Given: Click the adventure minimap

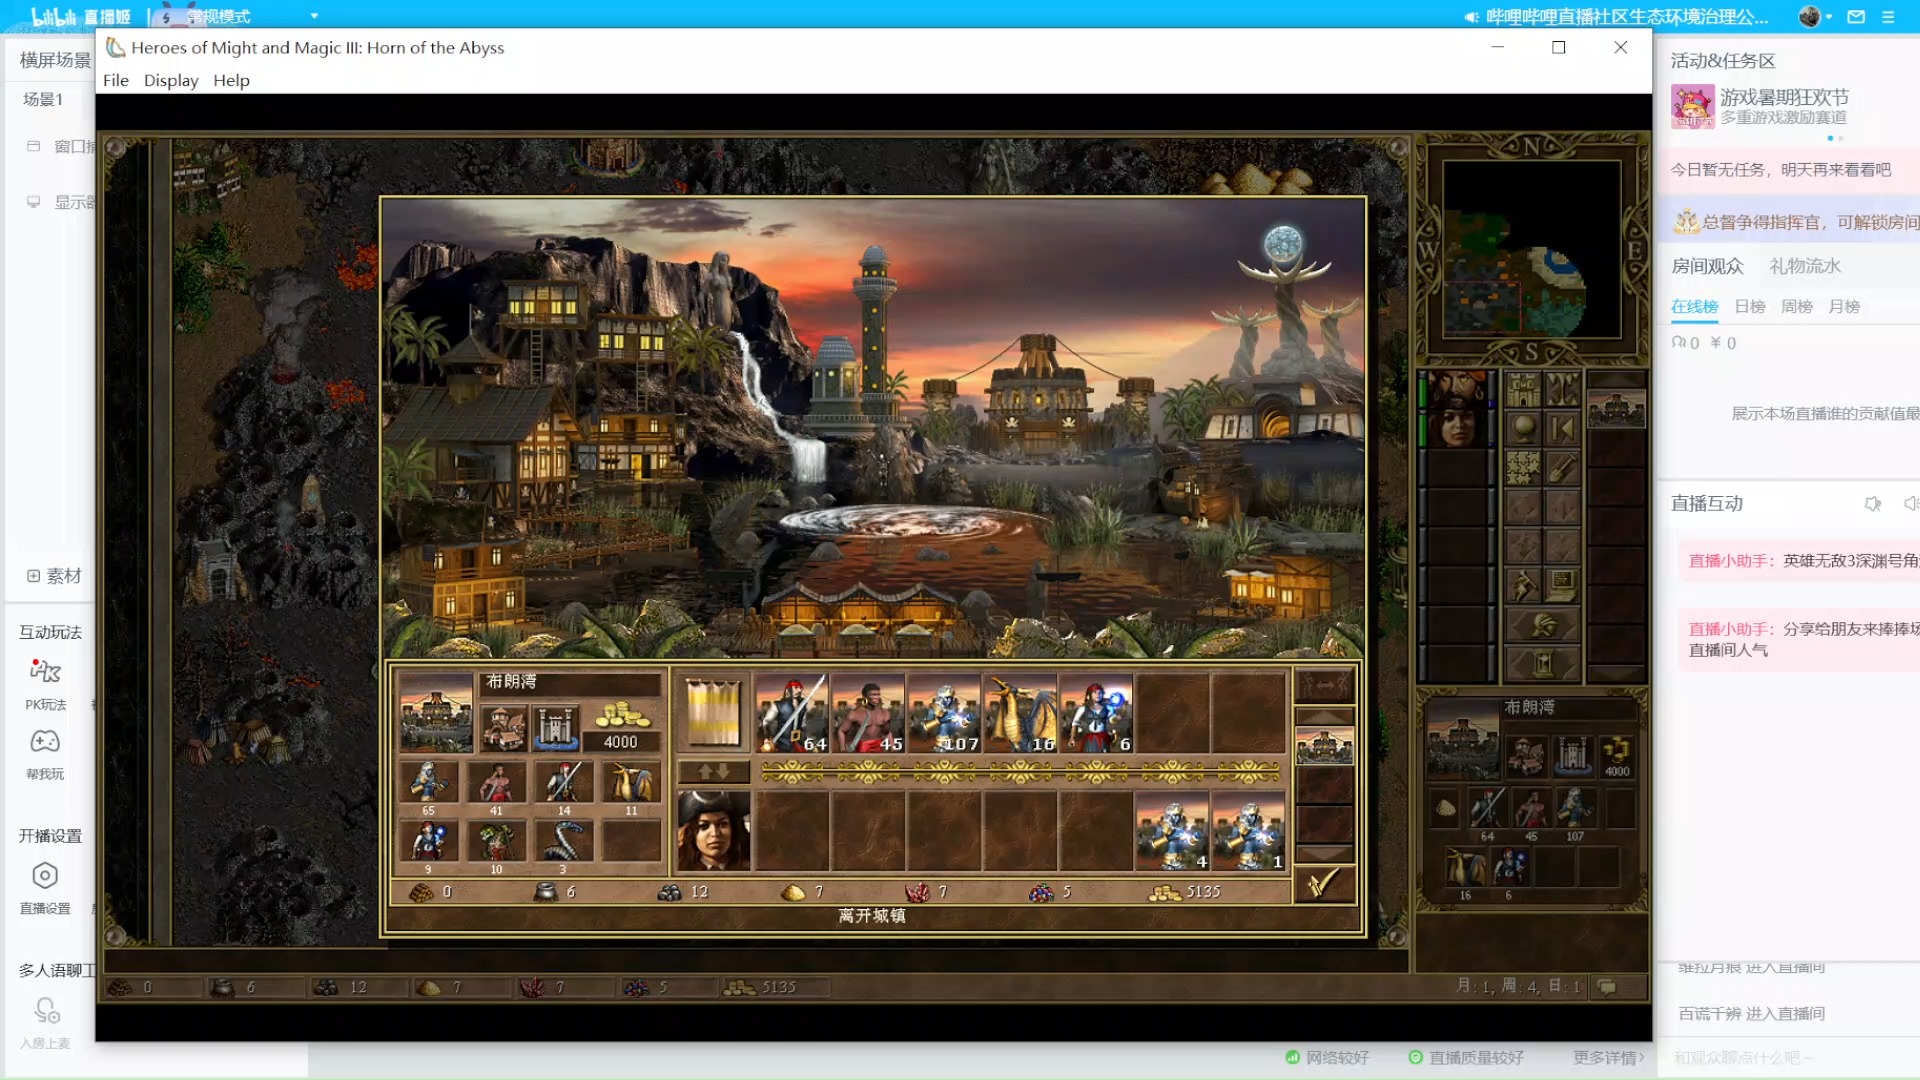Looking at the screenshot, I should 1531,250.
